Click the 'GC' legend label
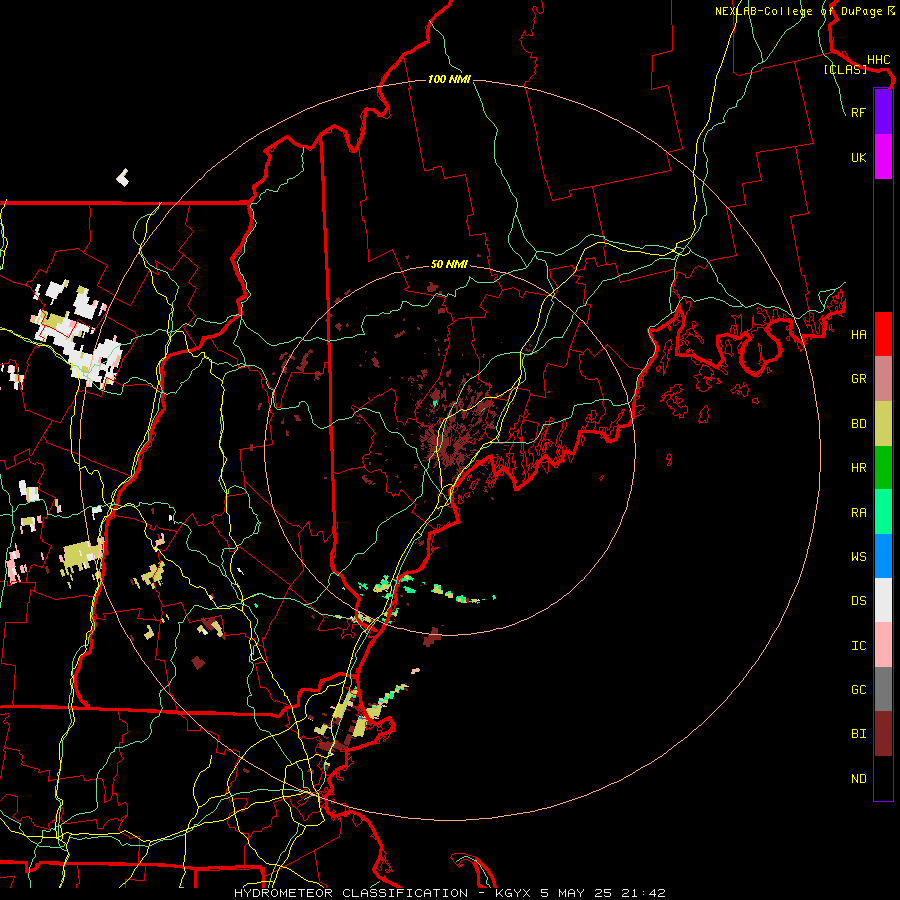Screen dimensions: 900x900 click(x=858, y=690)
